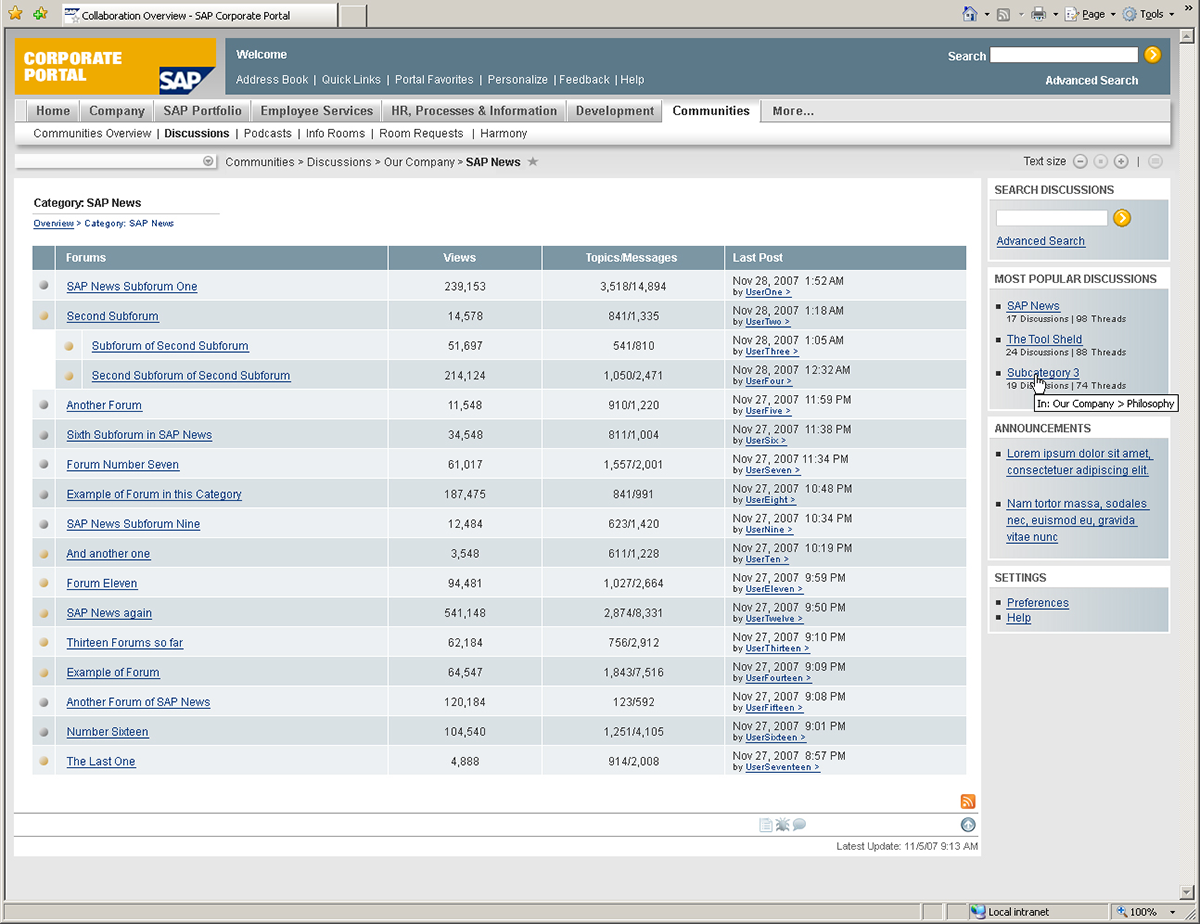Screen dimensions: 1200x924
Task: Open Preferences under Settings
Action: [x=1037, y=603]
